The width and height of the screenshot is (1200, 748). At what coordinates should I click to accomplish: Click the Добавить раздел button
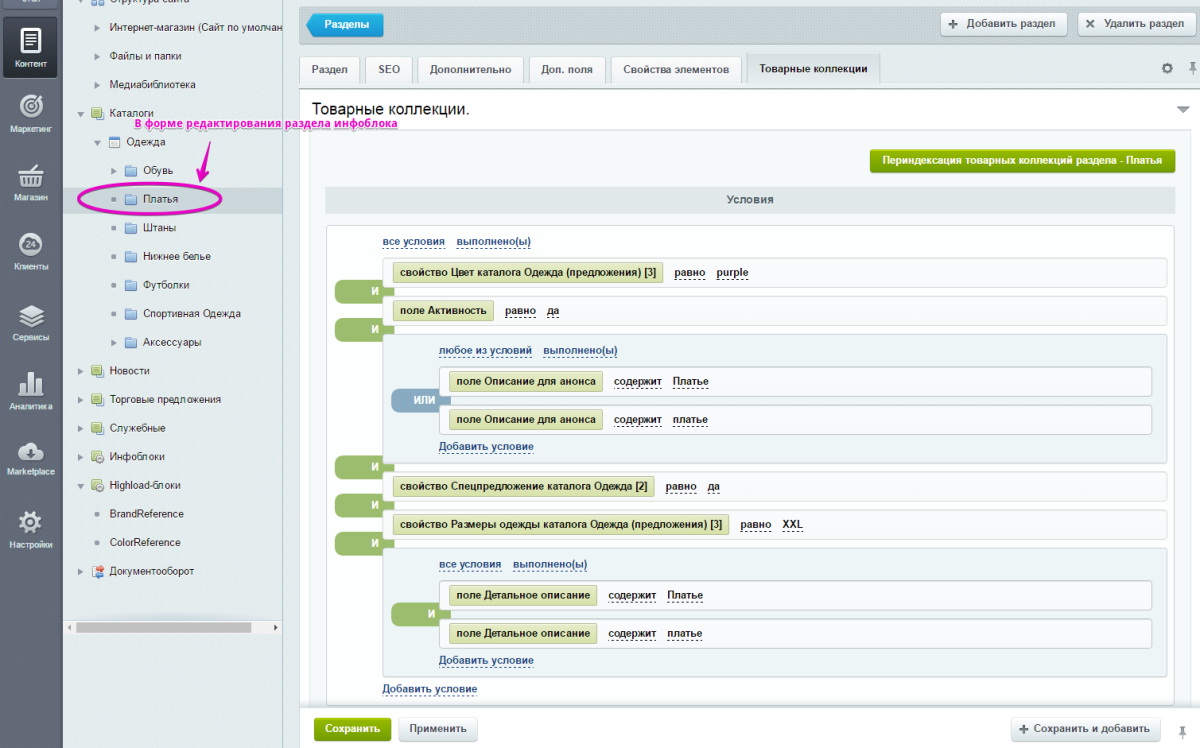[1003, 24]
